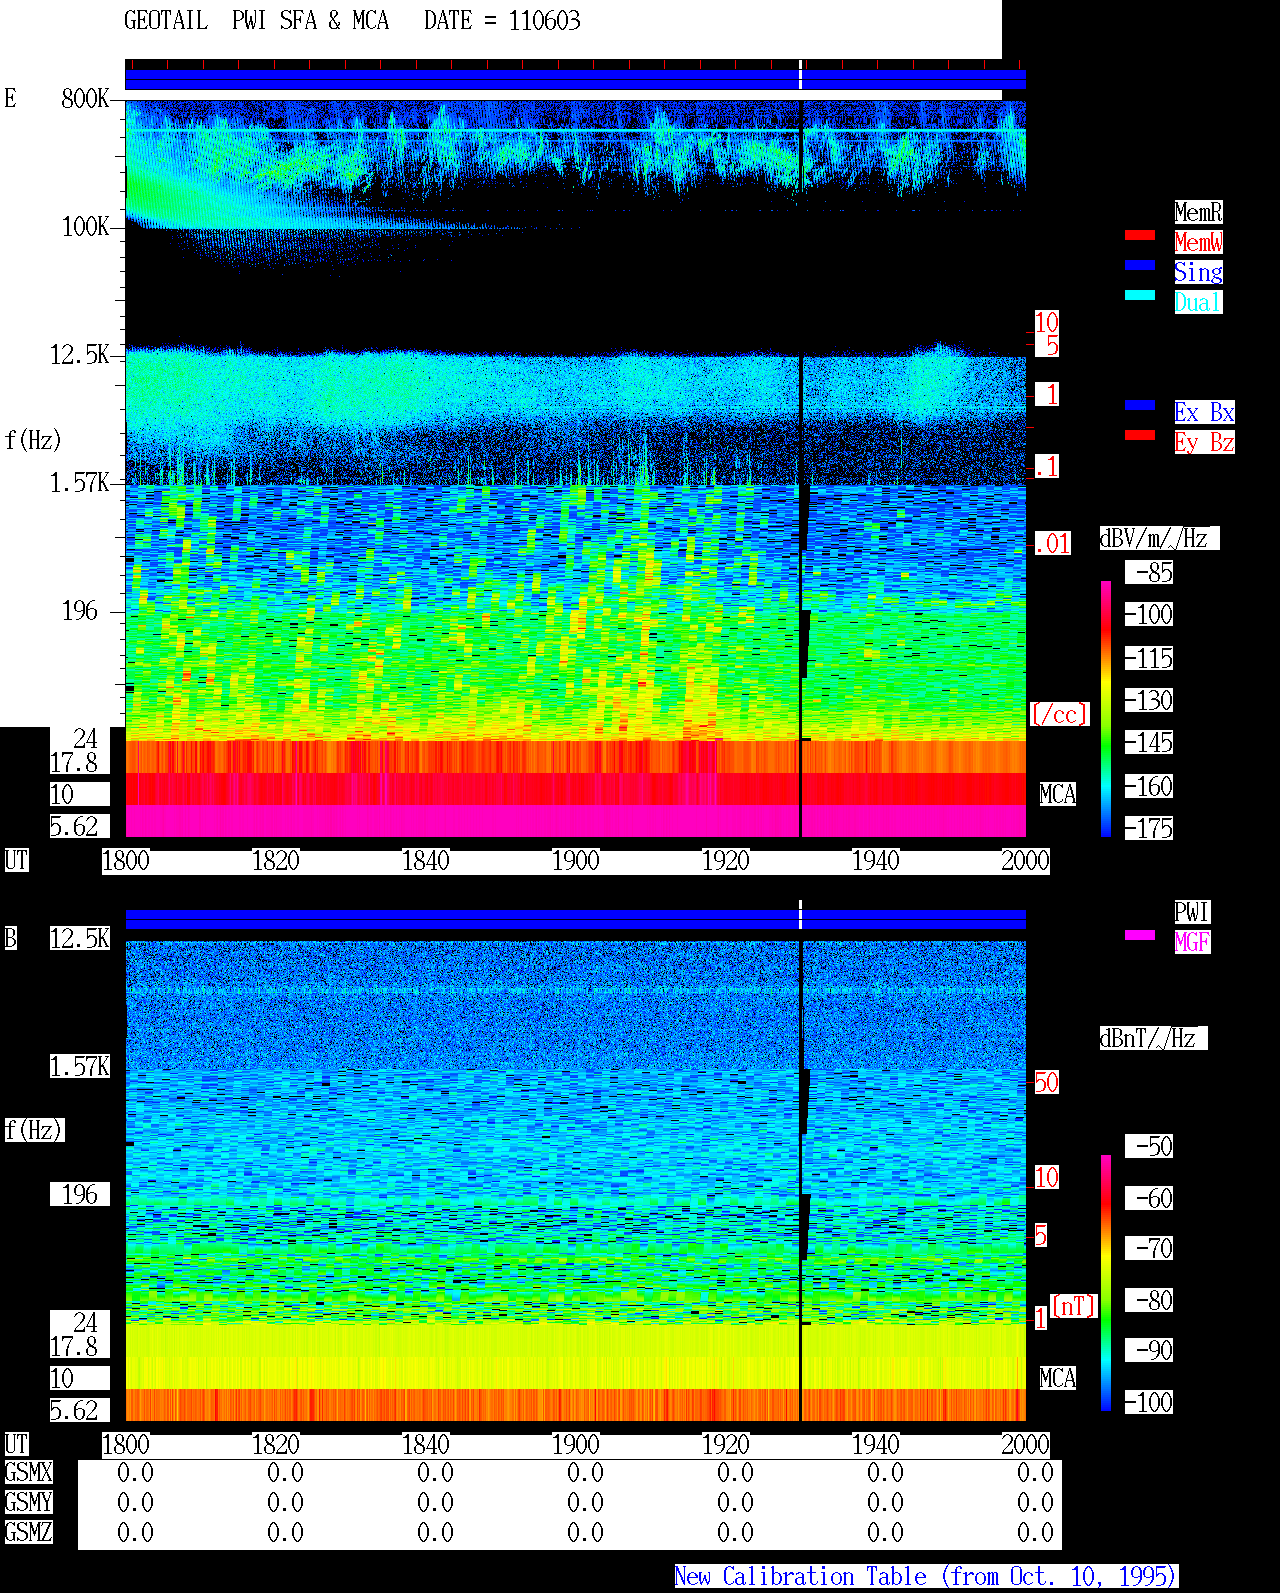
Task: Select the MemR legend label
Action: (x=1198, y=212)
